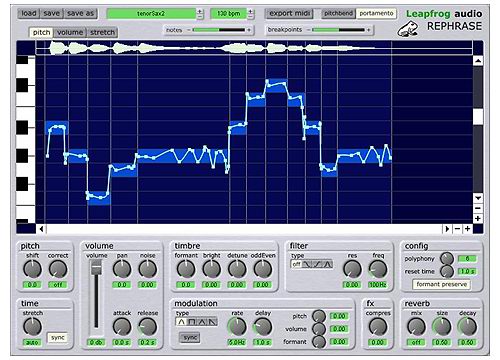This screenshot has height=360, width=500.
Task: Click the noise knob
Action: pos(148,269)
